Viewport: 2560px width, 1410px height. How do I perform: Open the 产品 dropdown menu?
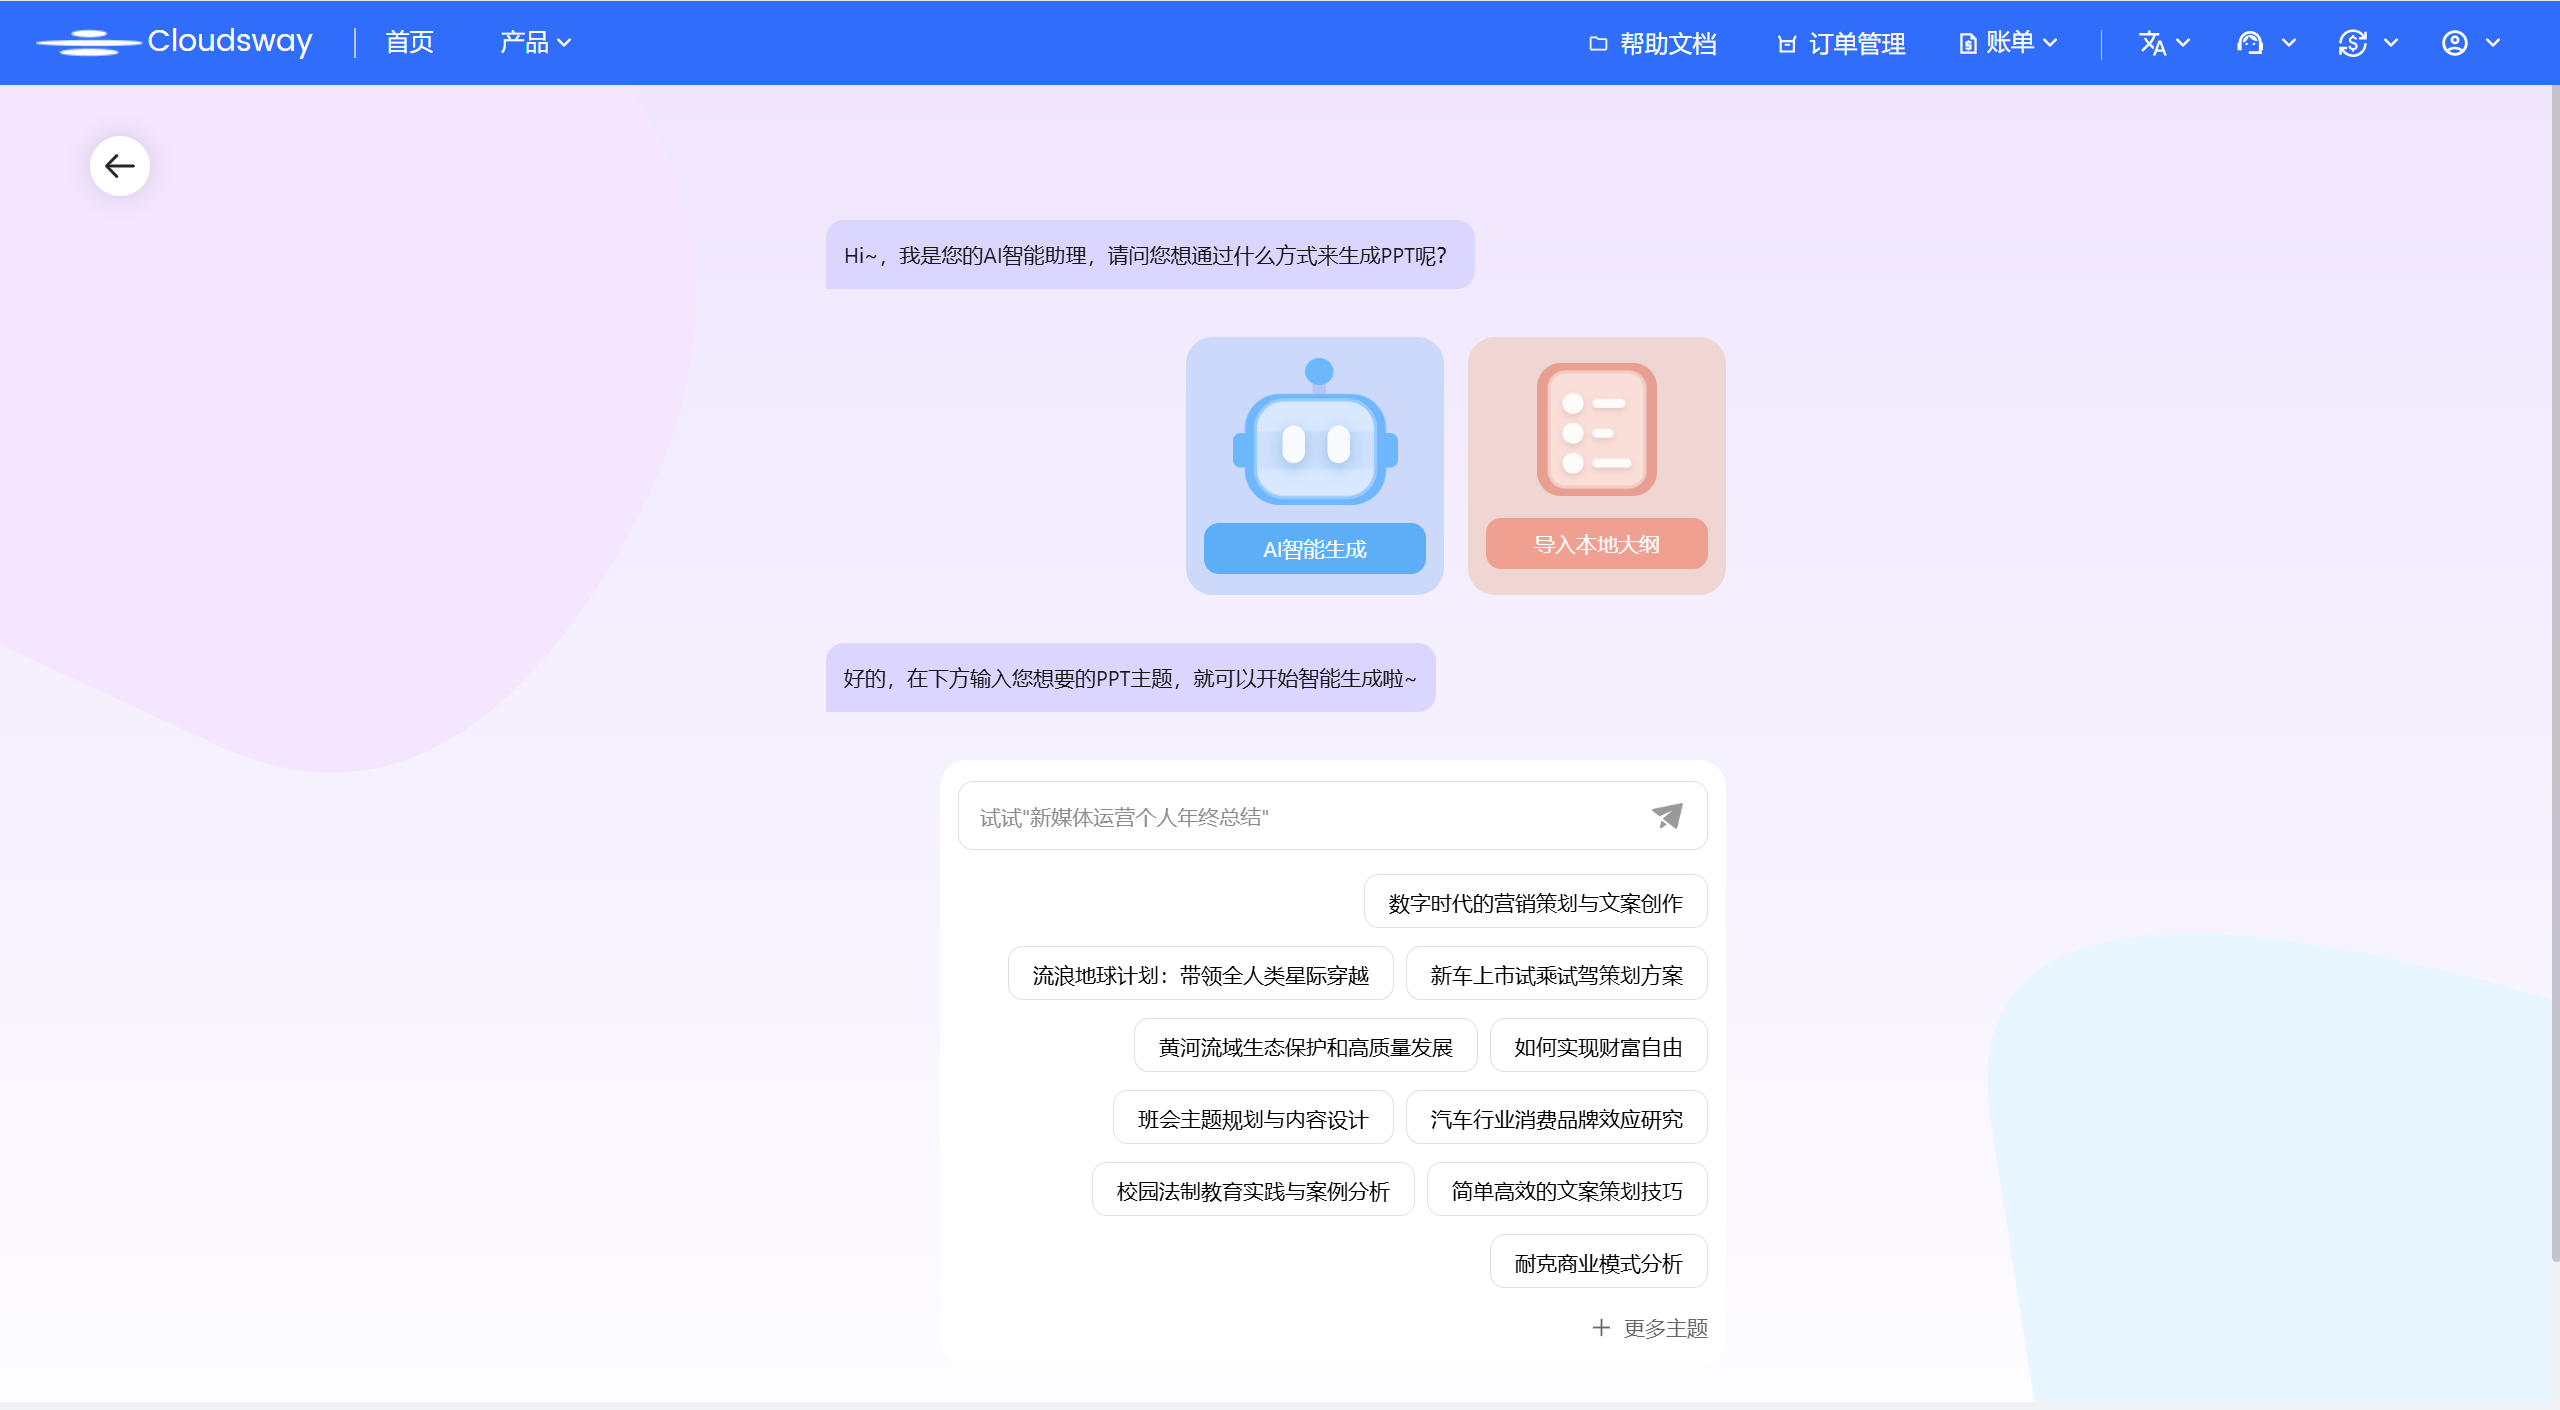(x=535, y=42)
